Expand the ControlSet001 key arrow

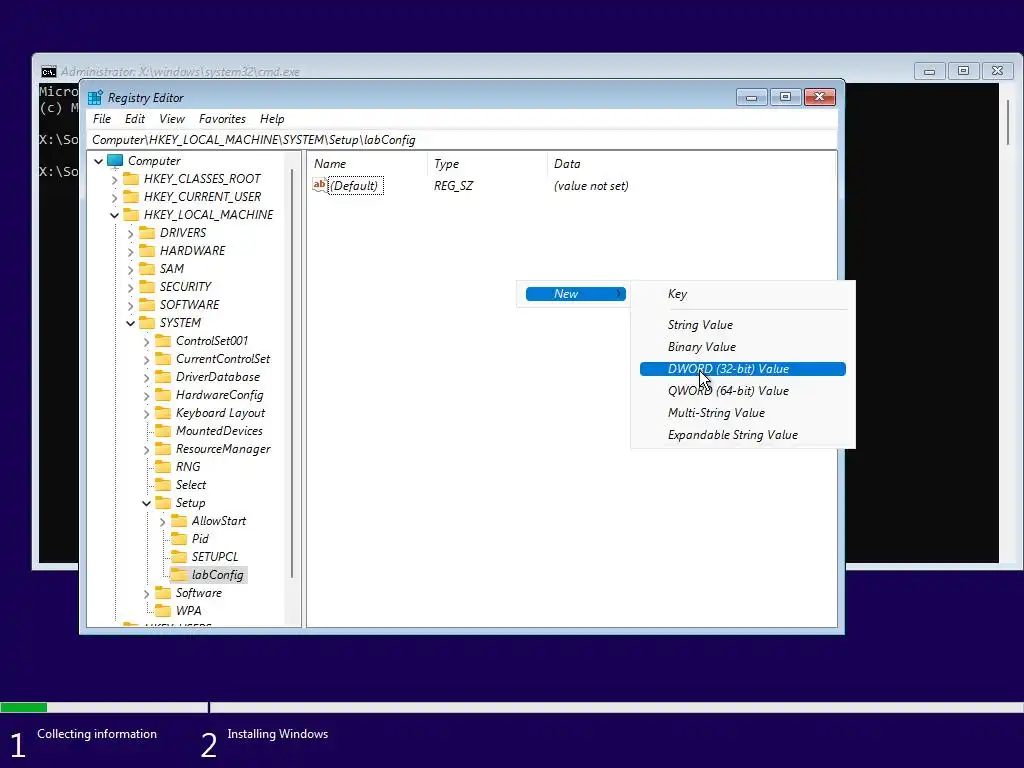(146, 342)
